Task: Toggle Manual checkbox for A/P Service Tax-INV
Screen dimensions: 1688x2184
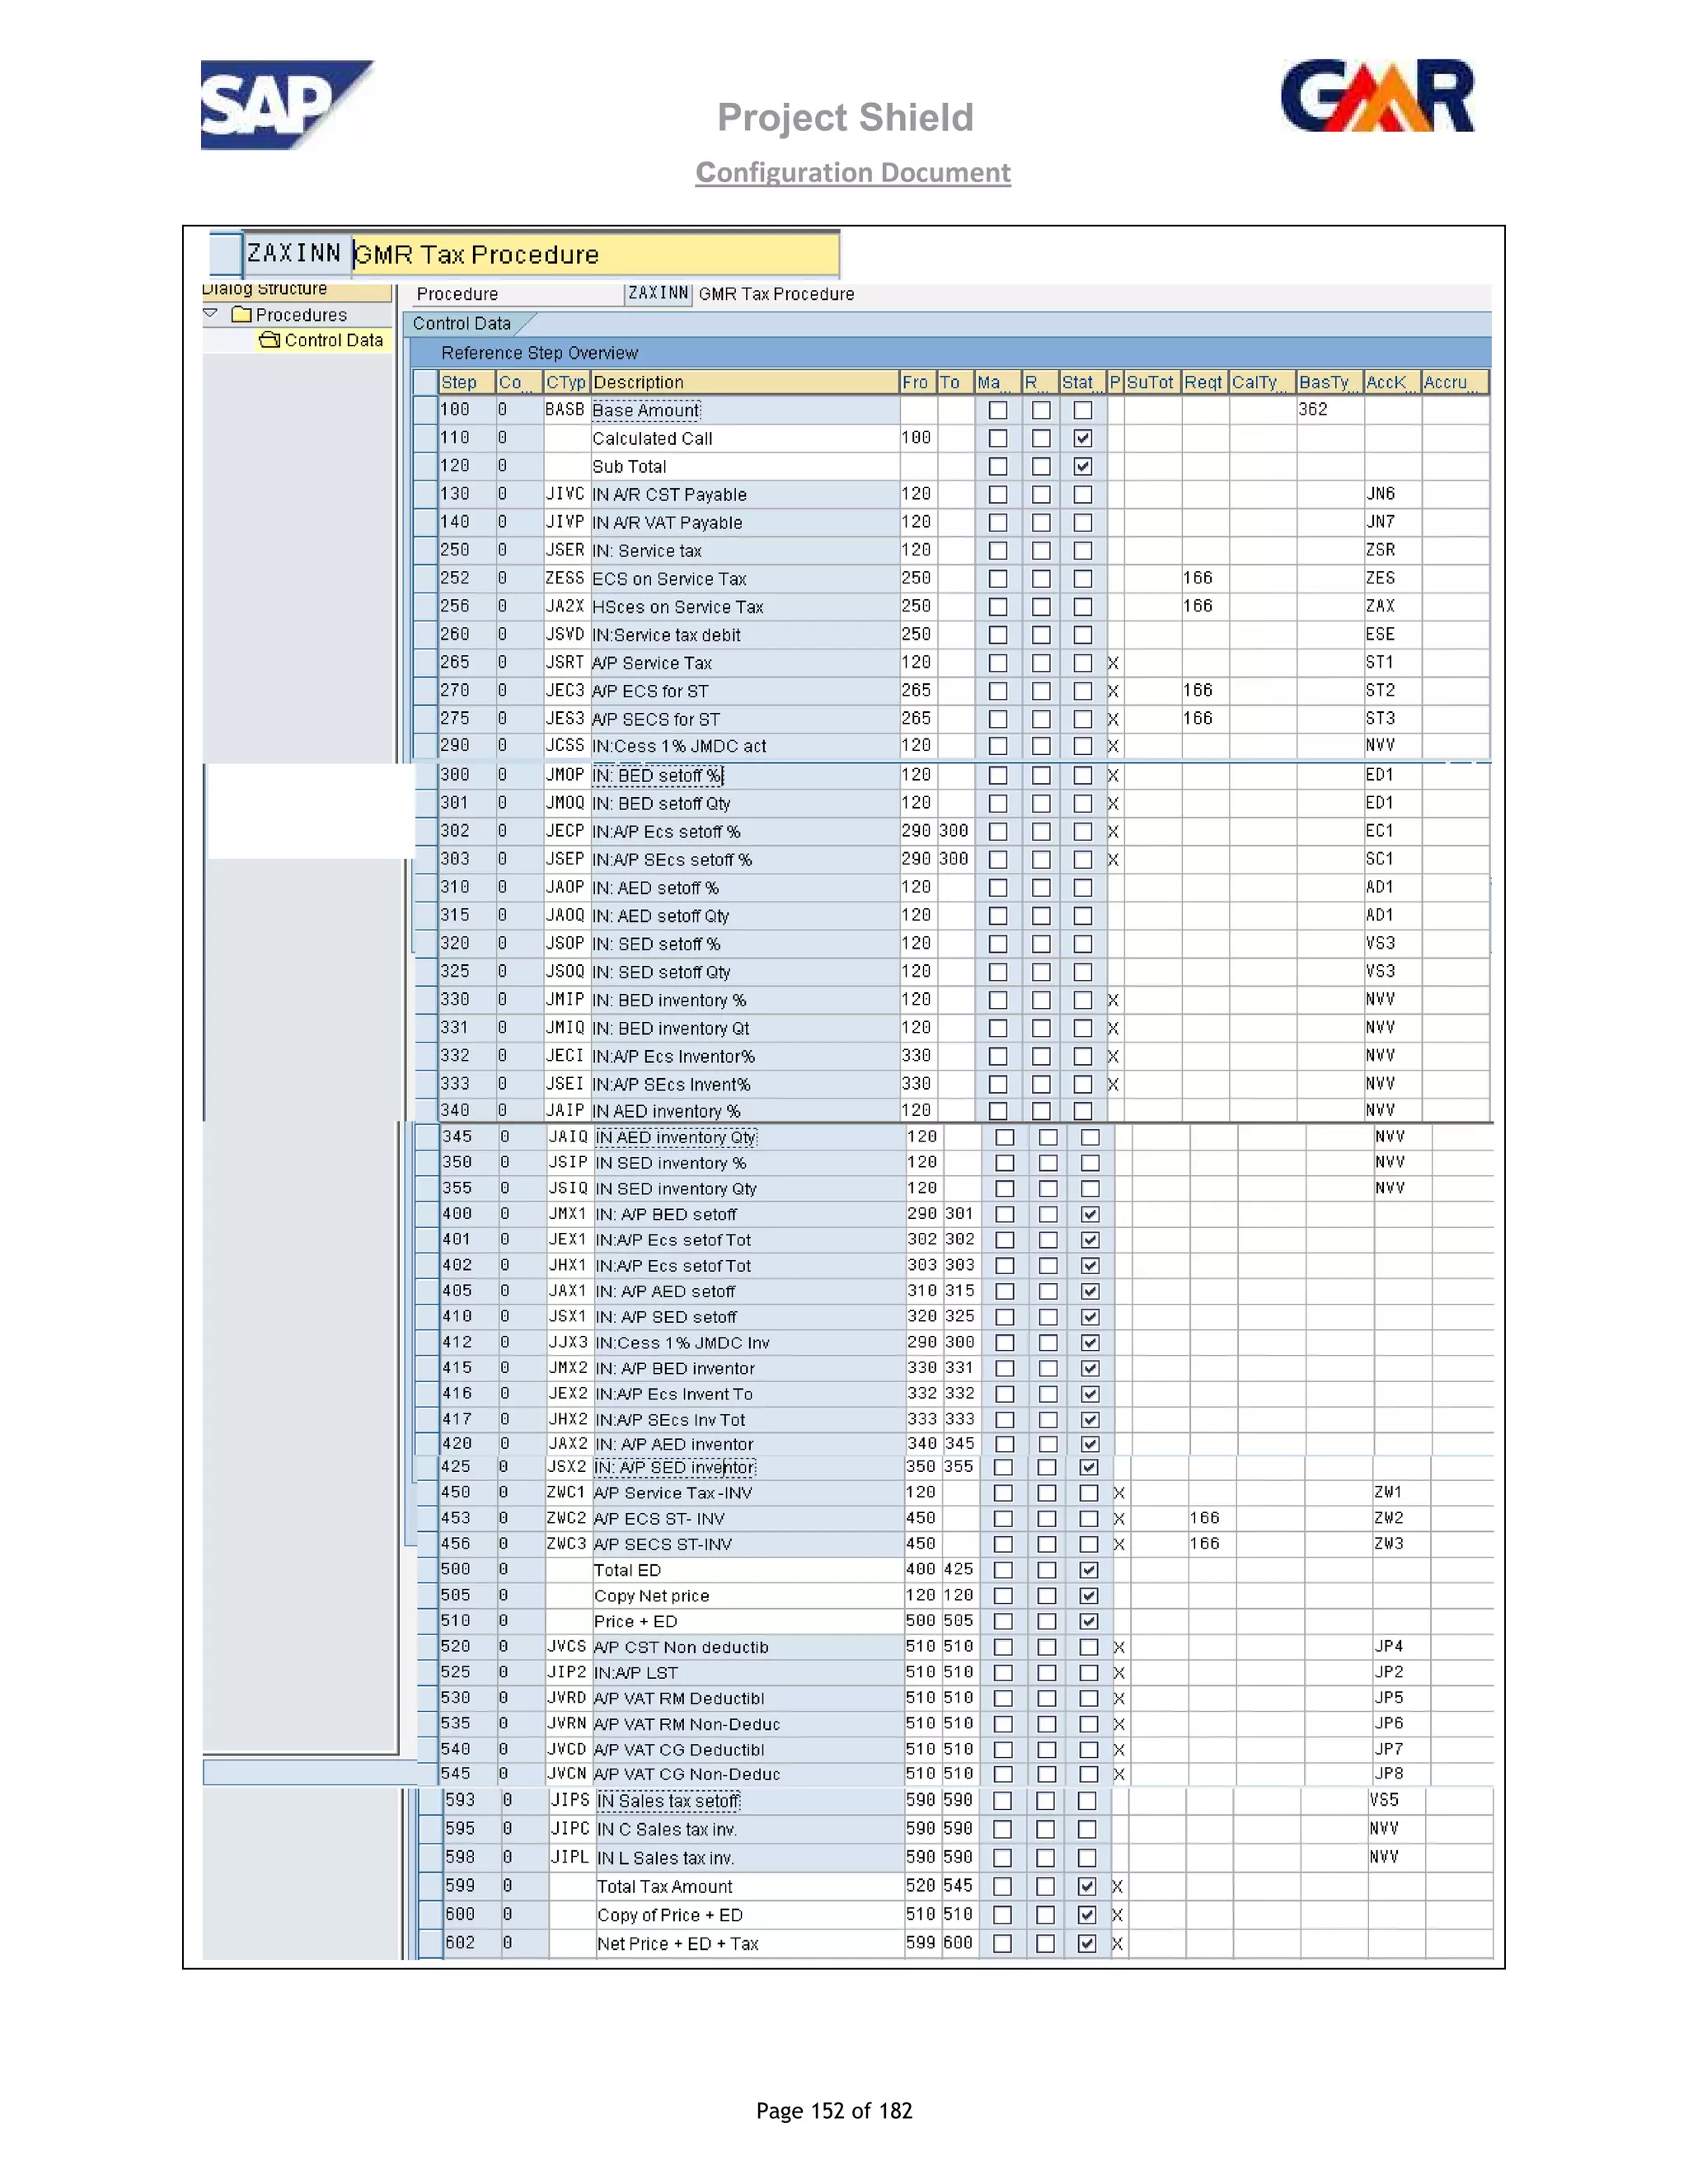Action: [1003, 1493]
